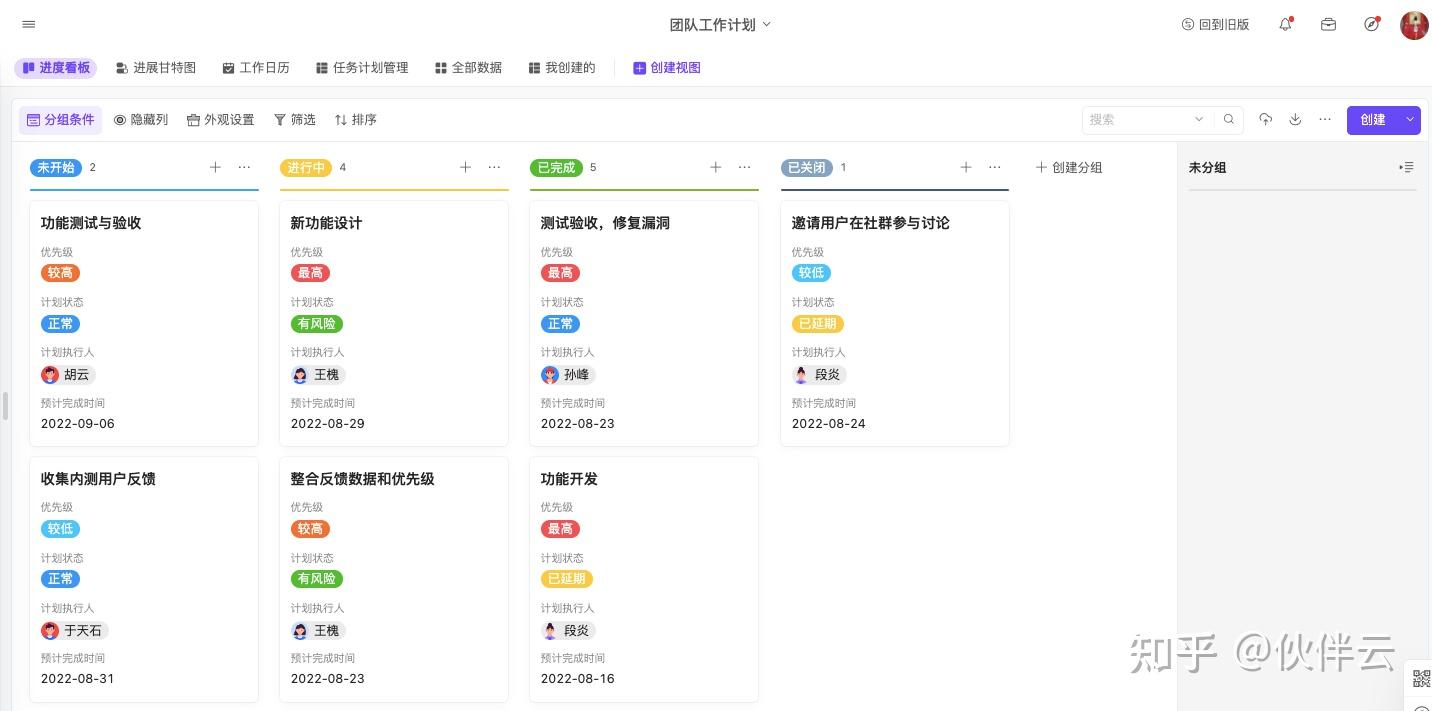Screen dimensions: 1432x711
Task: Click 创建分组 button
Action: tap(1068, 167)
